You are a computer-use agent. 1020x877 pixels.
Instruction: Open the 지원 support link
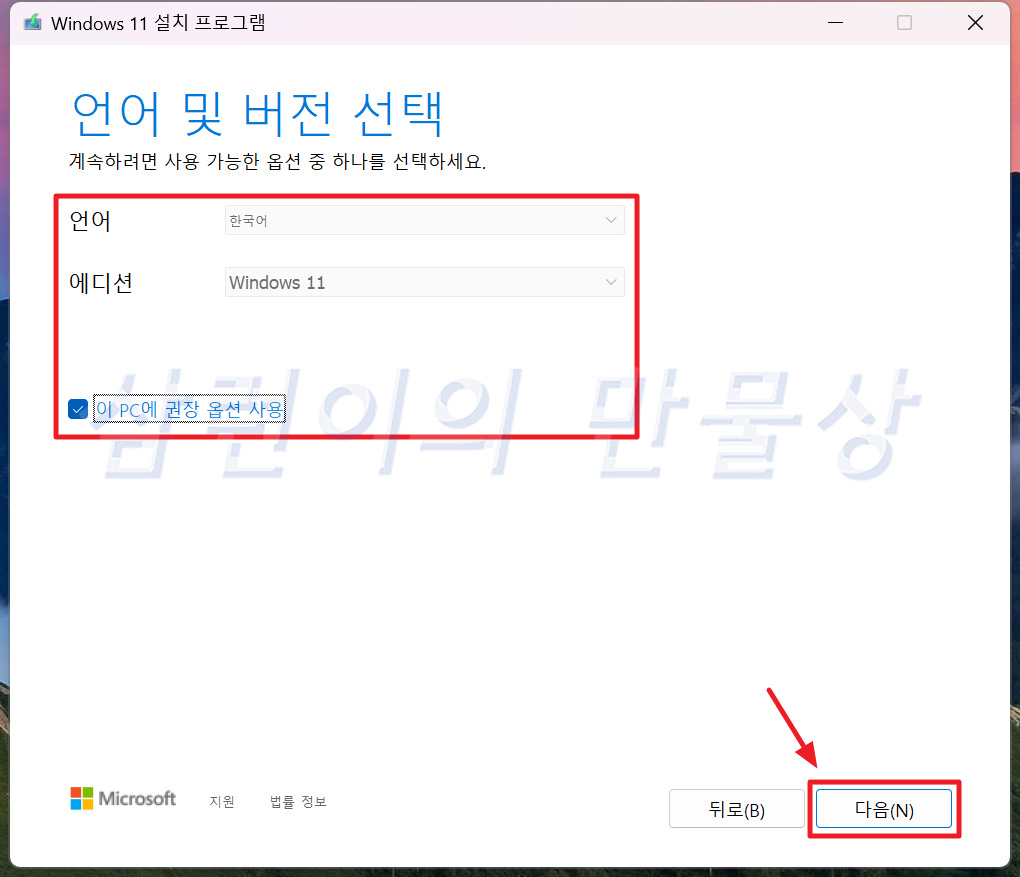pos(222,802)
